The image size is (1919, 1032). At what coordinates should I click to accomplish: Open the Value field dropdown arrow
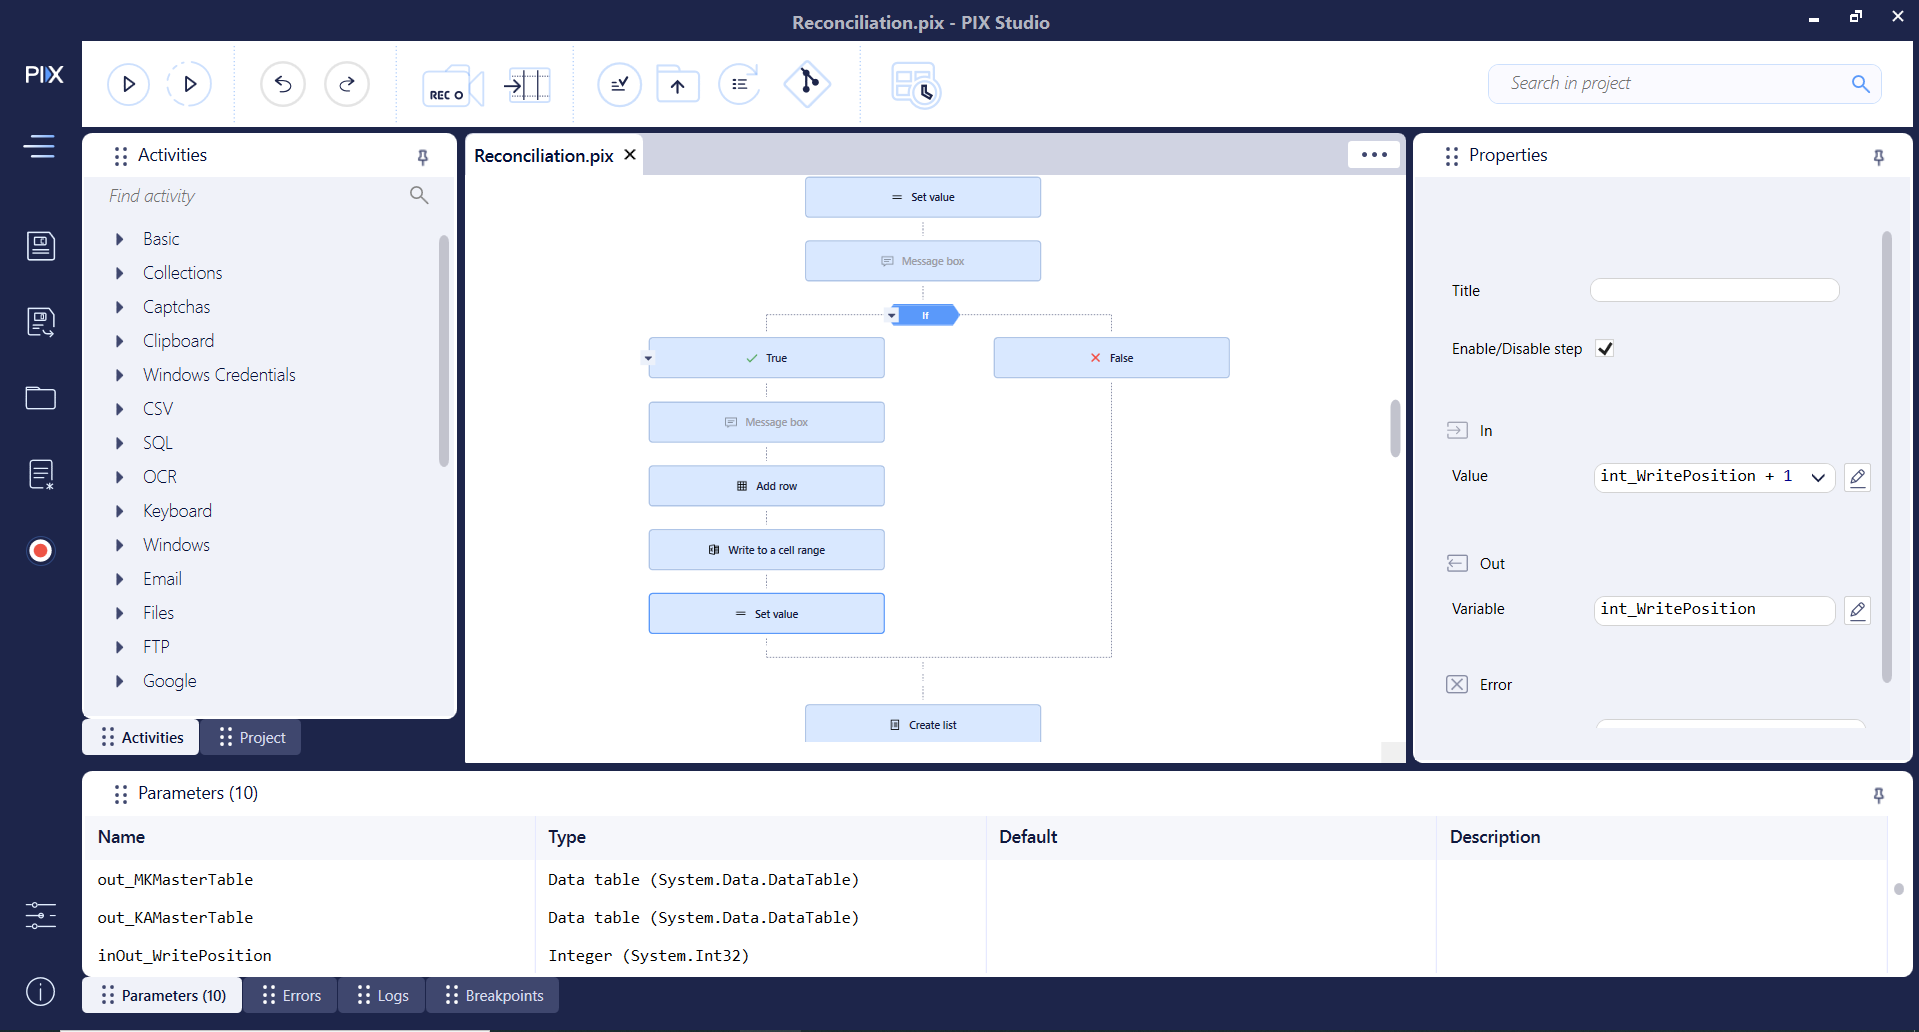(1818, 477)
